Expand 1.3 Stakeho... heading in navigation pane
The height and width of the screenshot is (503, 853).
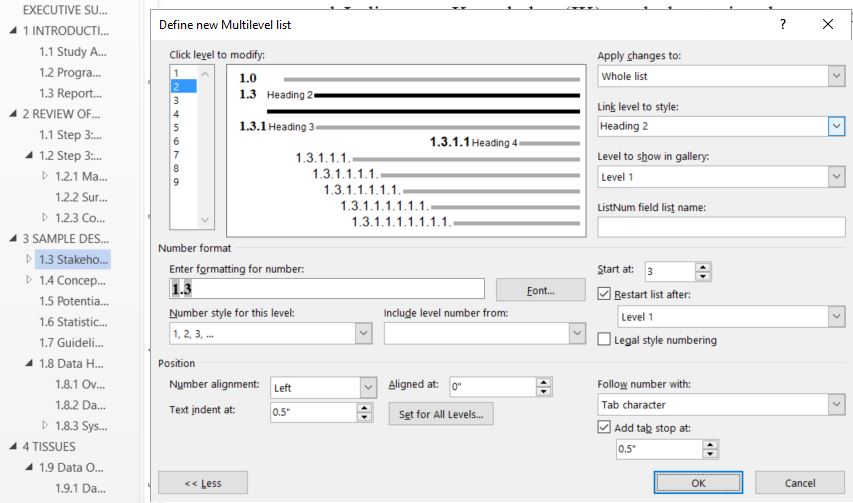click(29, 259)
